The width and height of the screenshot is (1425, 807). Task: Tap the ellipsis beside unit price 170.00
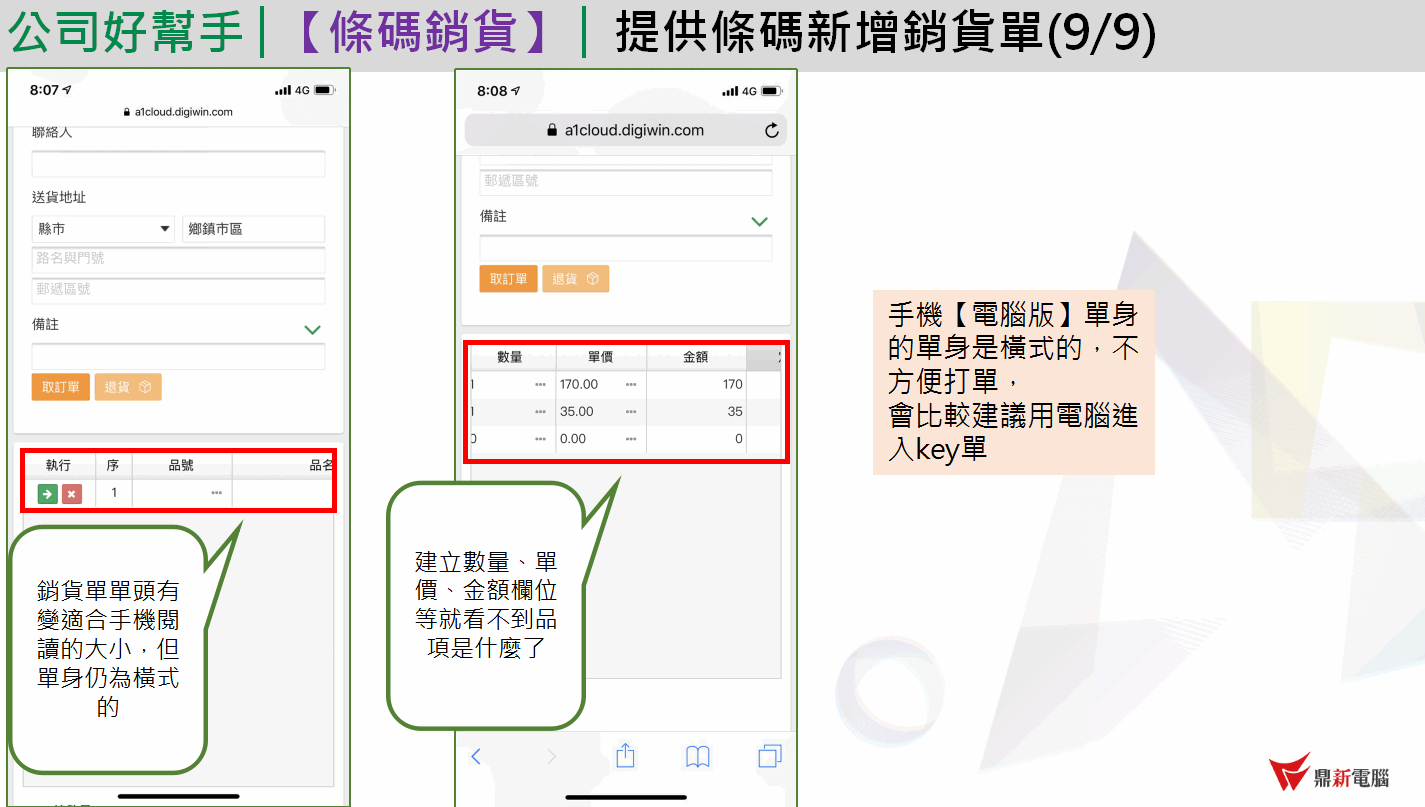[x=631, y=384]
